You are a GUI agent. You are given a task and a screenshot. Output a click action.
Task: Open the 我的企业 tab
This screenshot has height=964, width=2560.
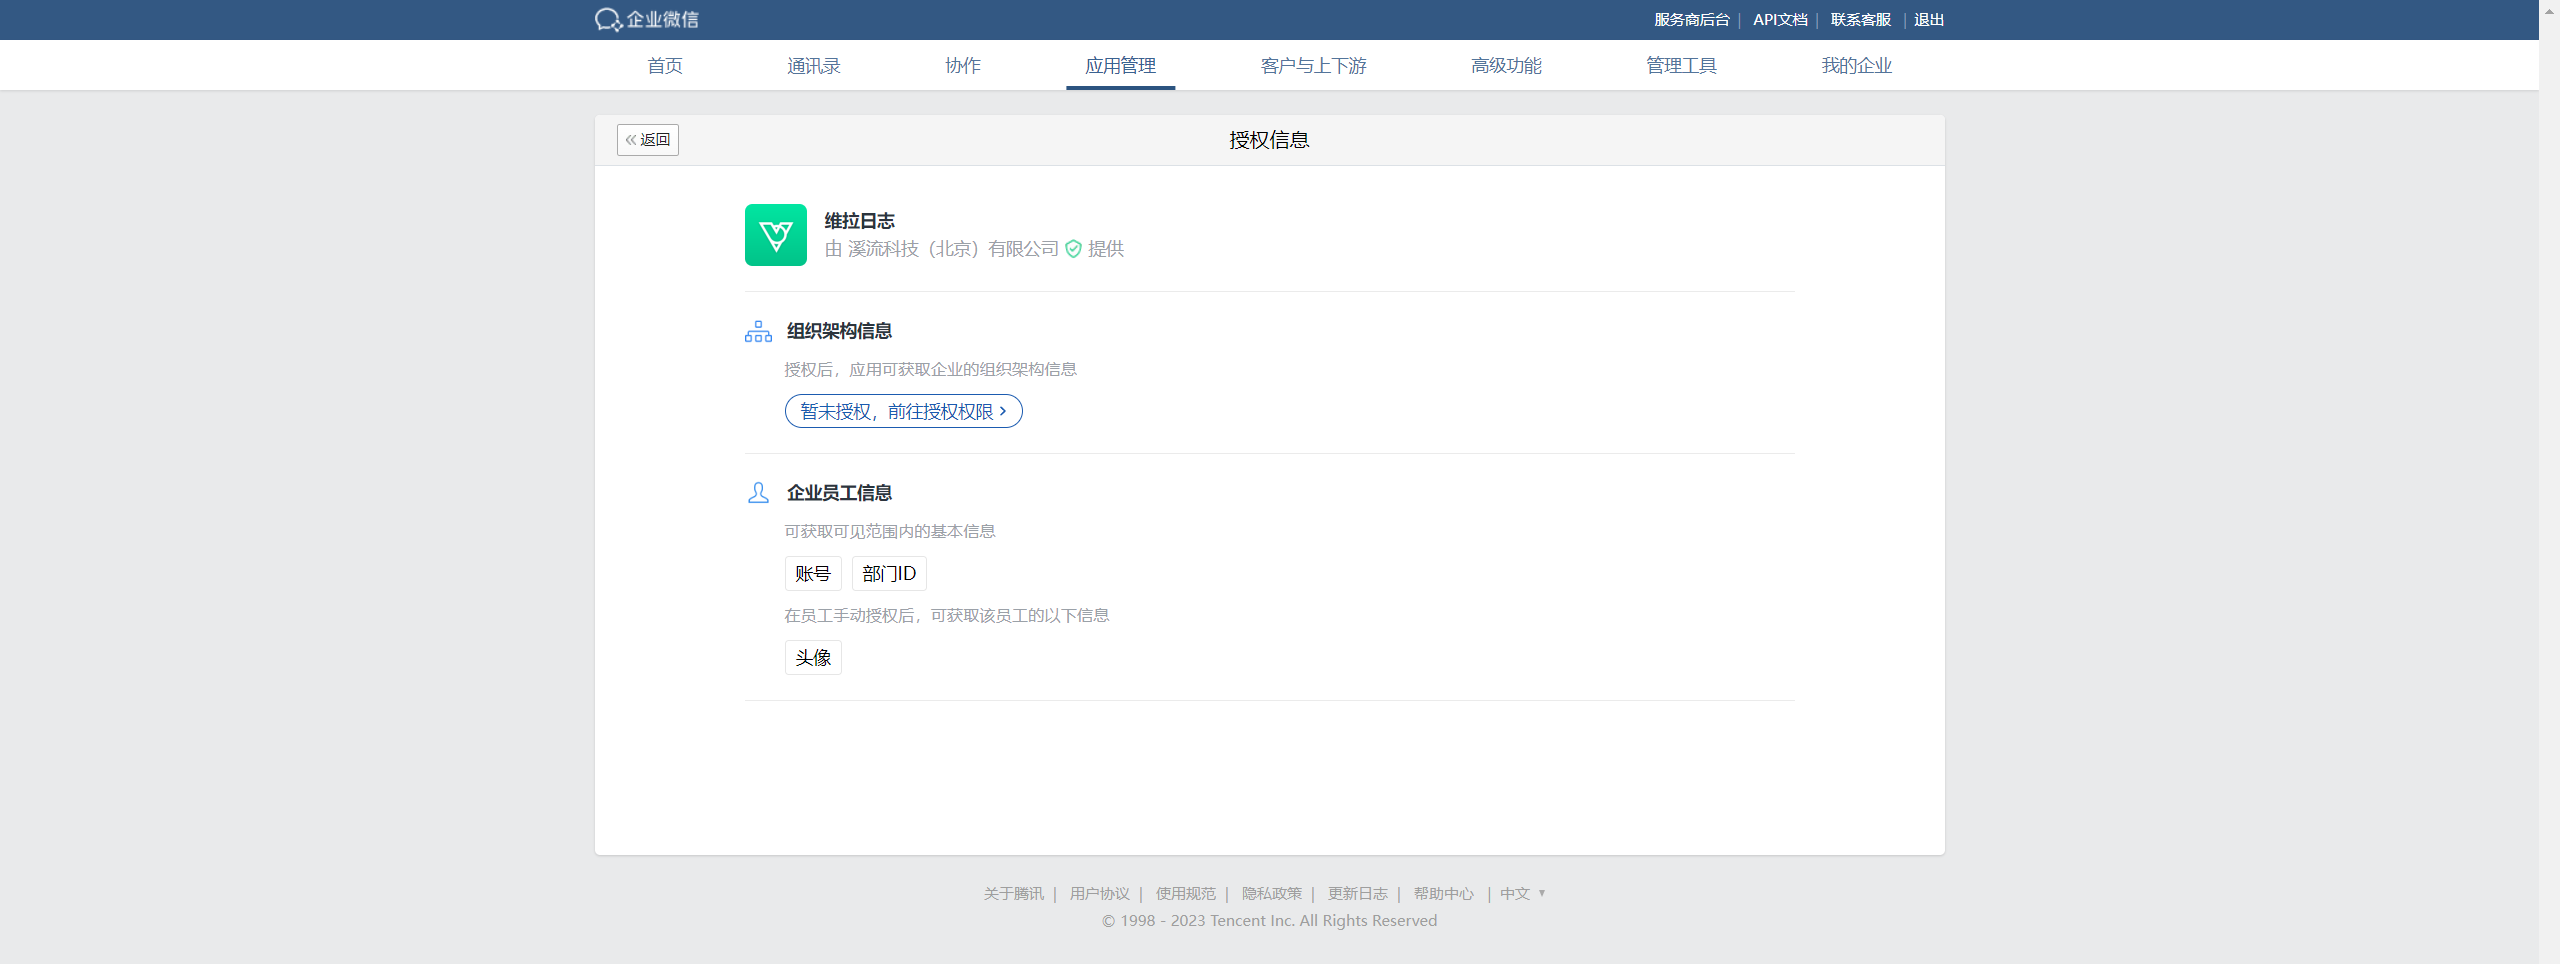coord(1856,66)
